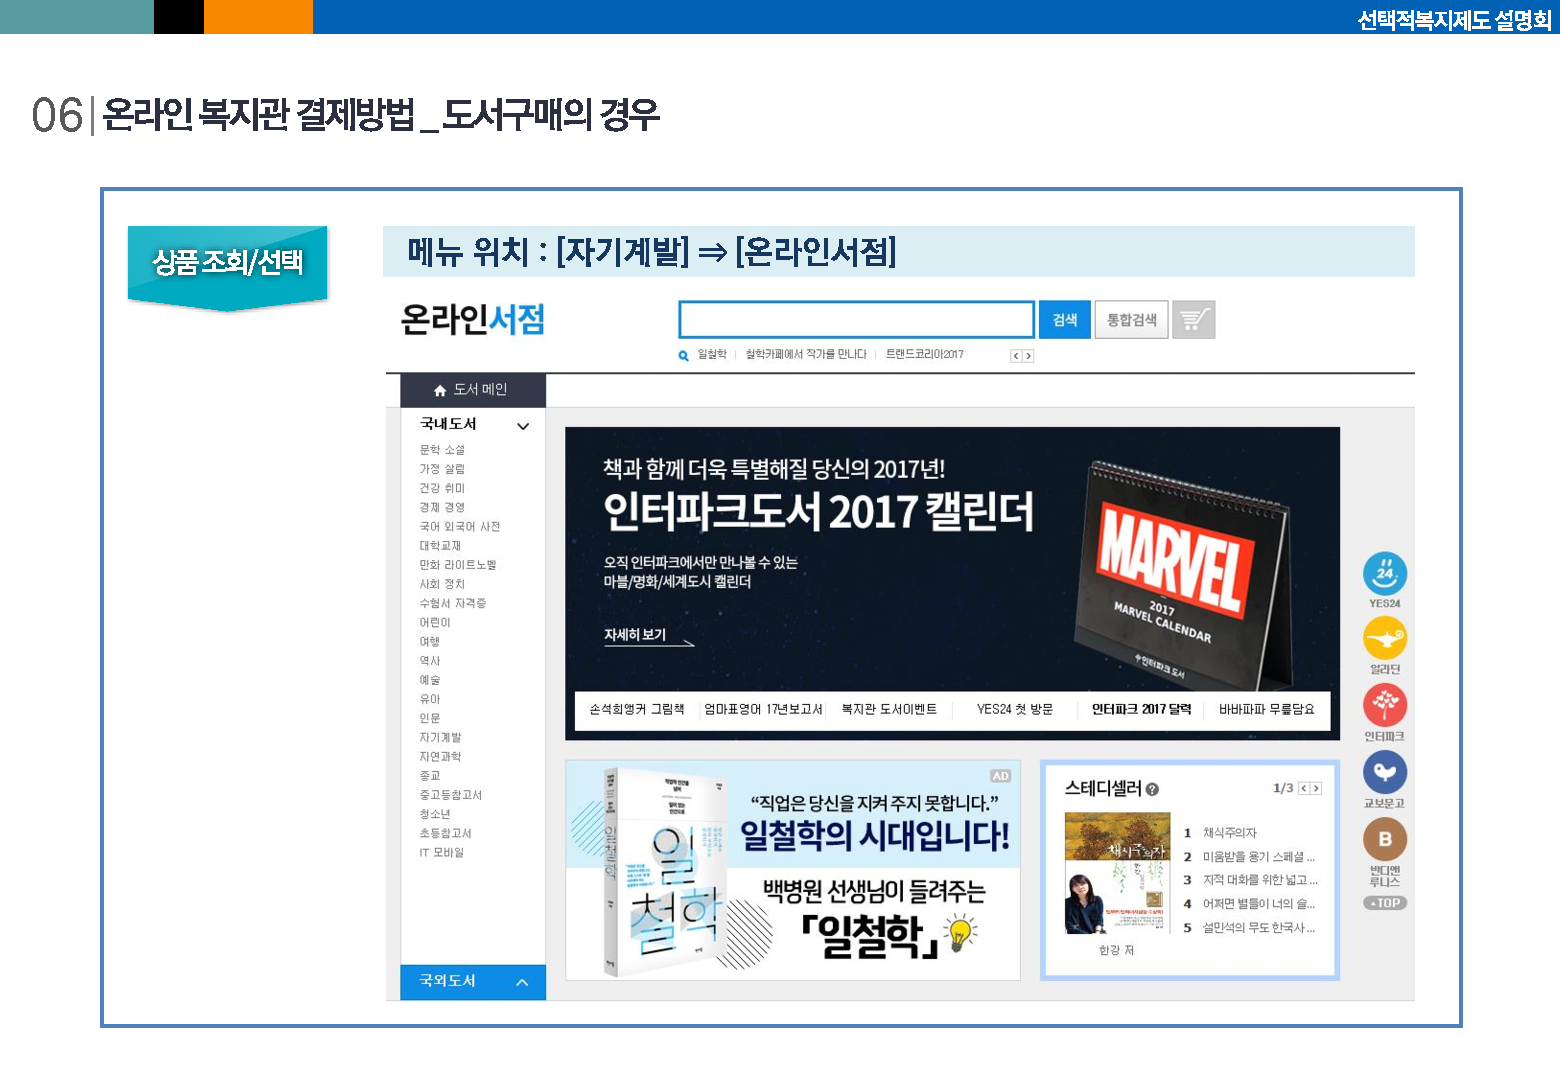This screenshot has height=1080, width=1560.
Task: Open the 경제 경영 category
Action: (x=442, y=507)
